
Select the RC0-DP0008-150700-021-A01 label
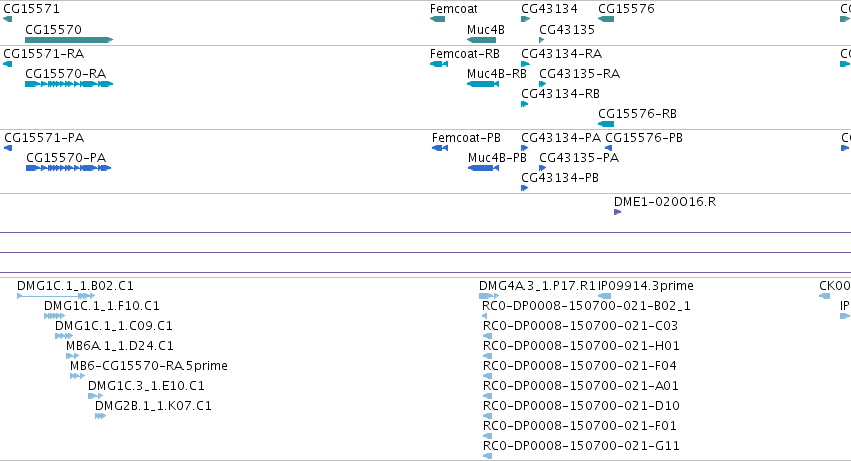(581, 386)
